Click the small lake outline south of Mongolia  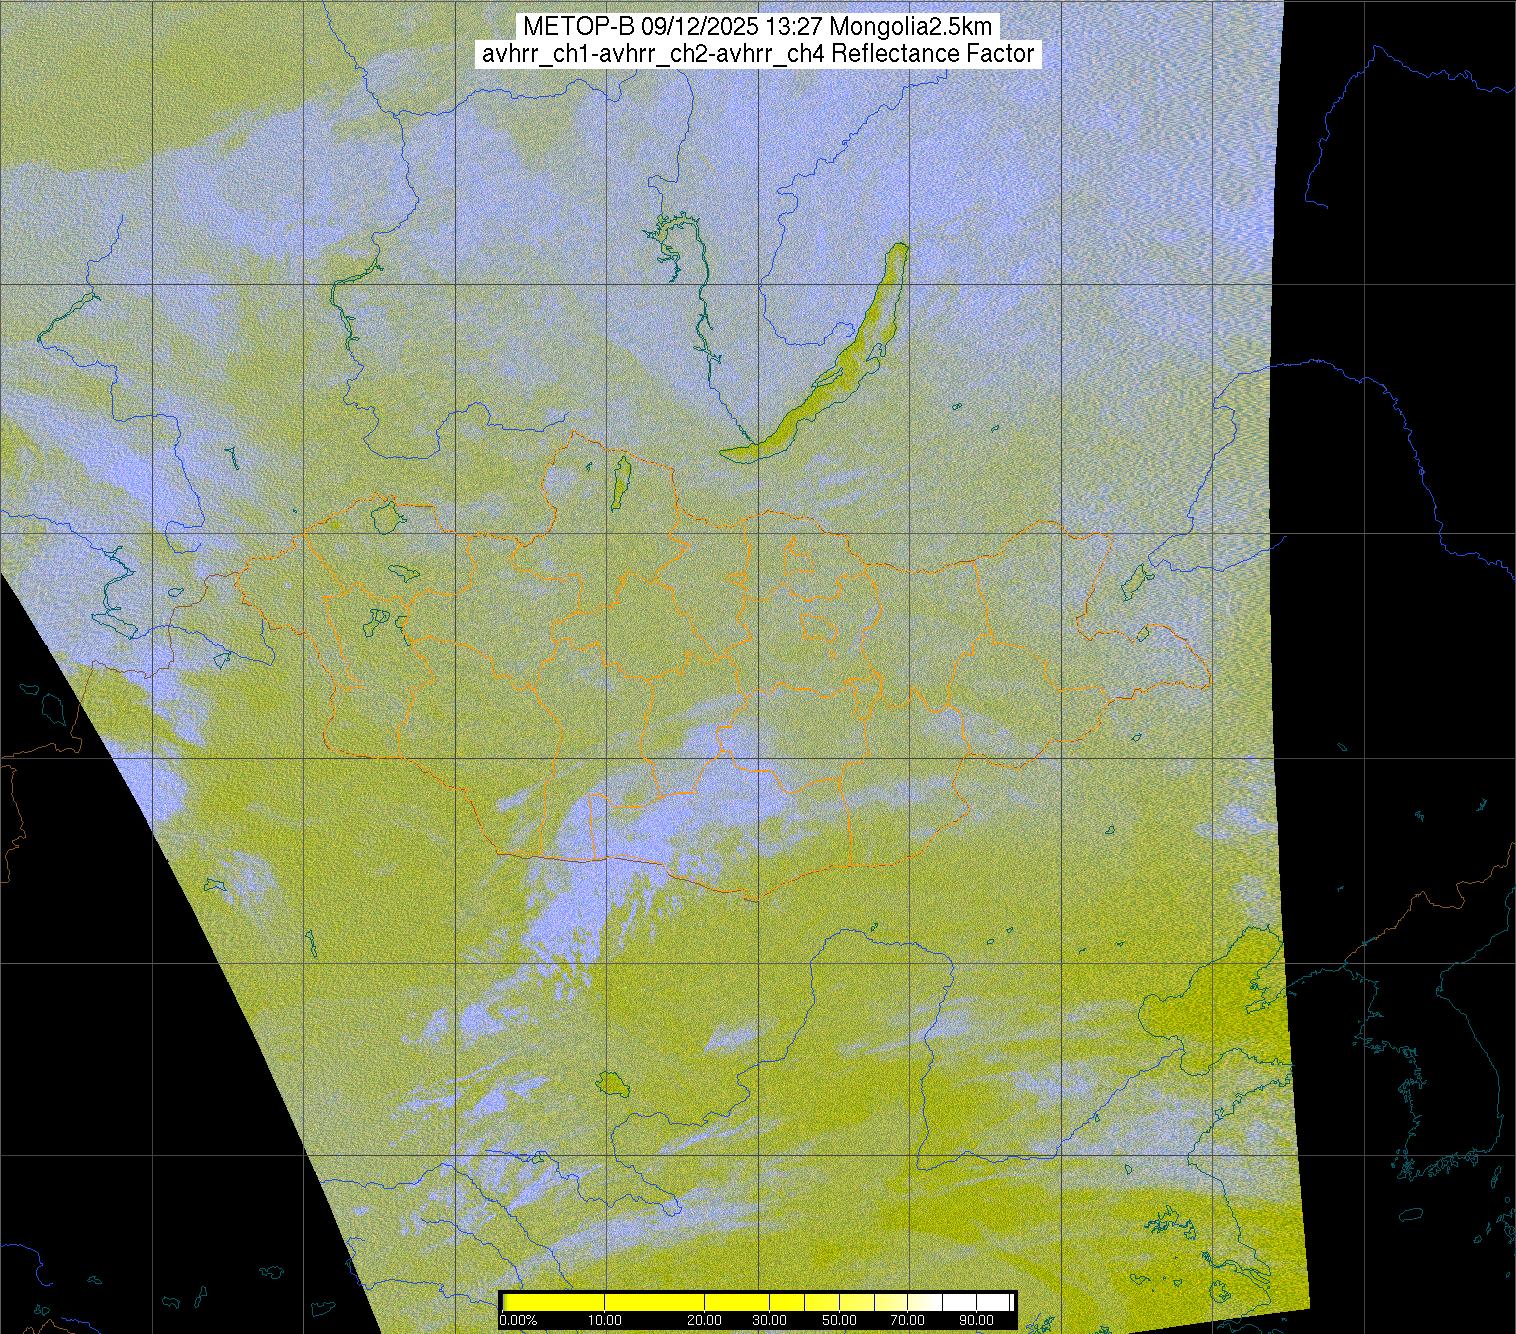point(611,1083)
